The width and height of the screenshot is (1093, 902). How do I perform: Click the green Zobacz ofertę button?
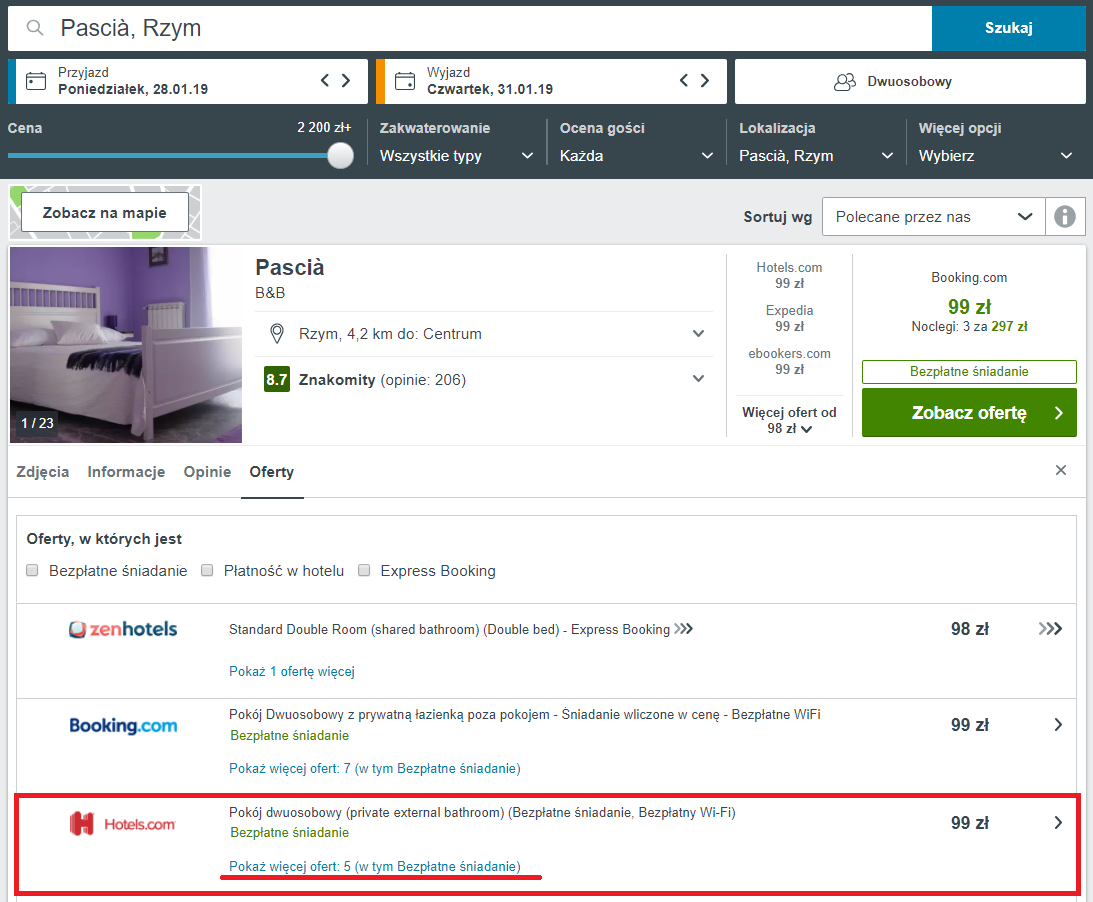click(969, 413)
